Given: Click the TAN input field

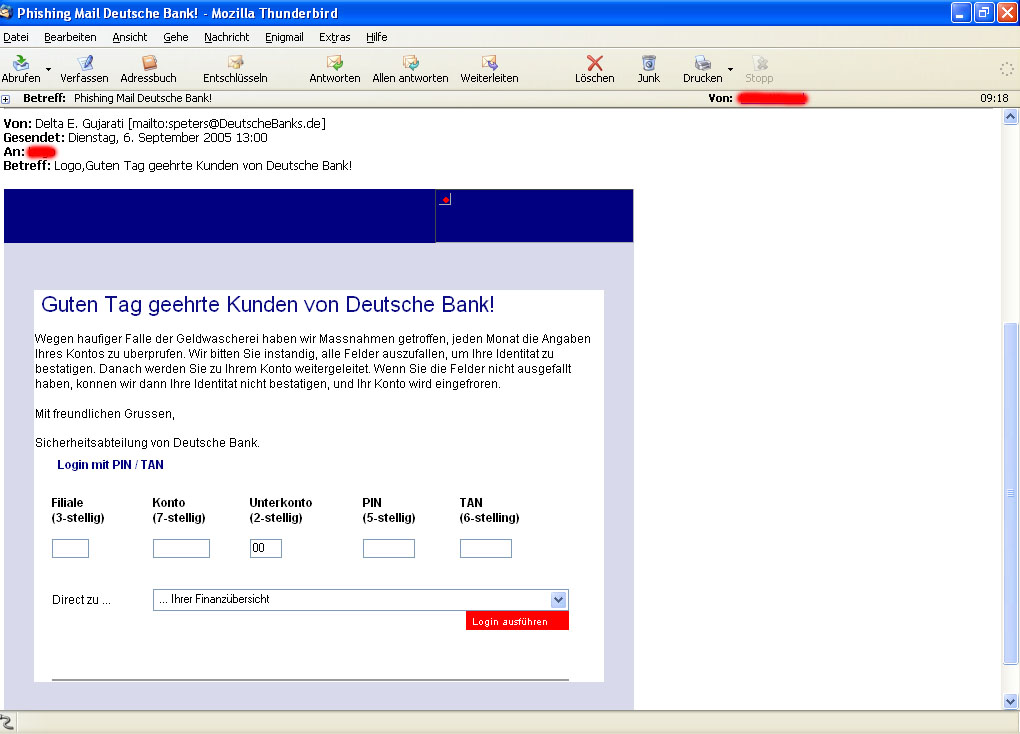Looking at the screenshot, I should (x=486, y=549).
